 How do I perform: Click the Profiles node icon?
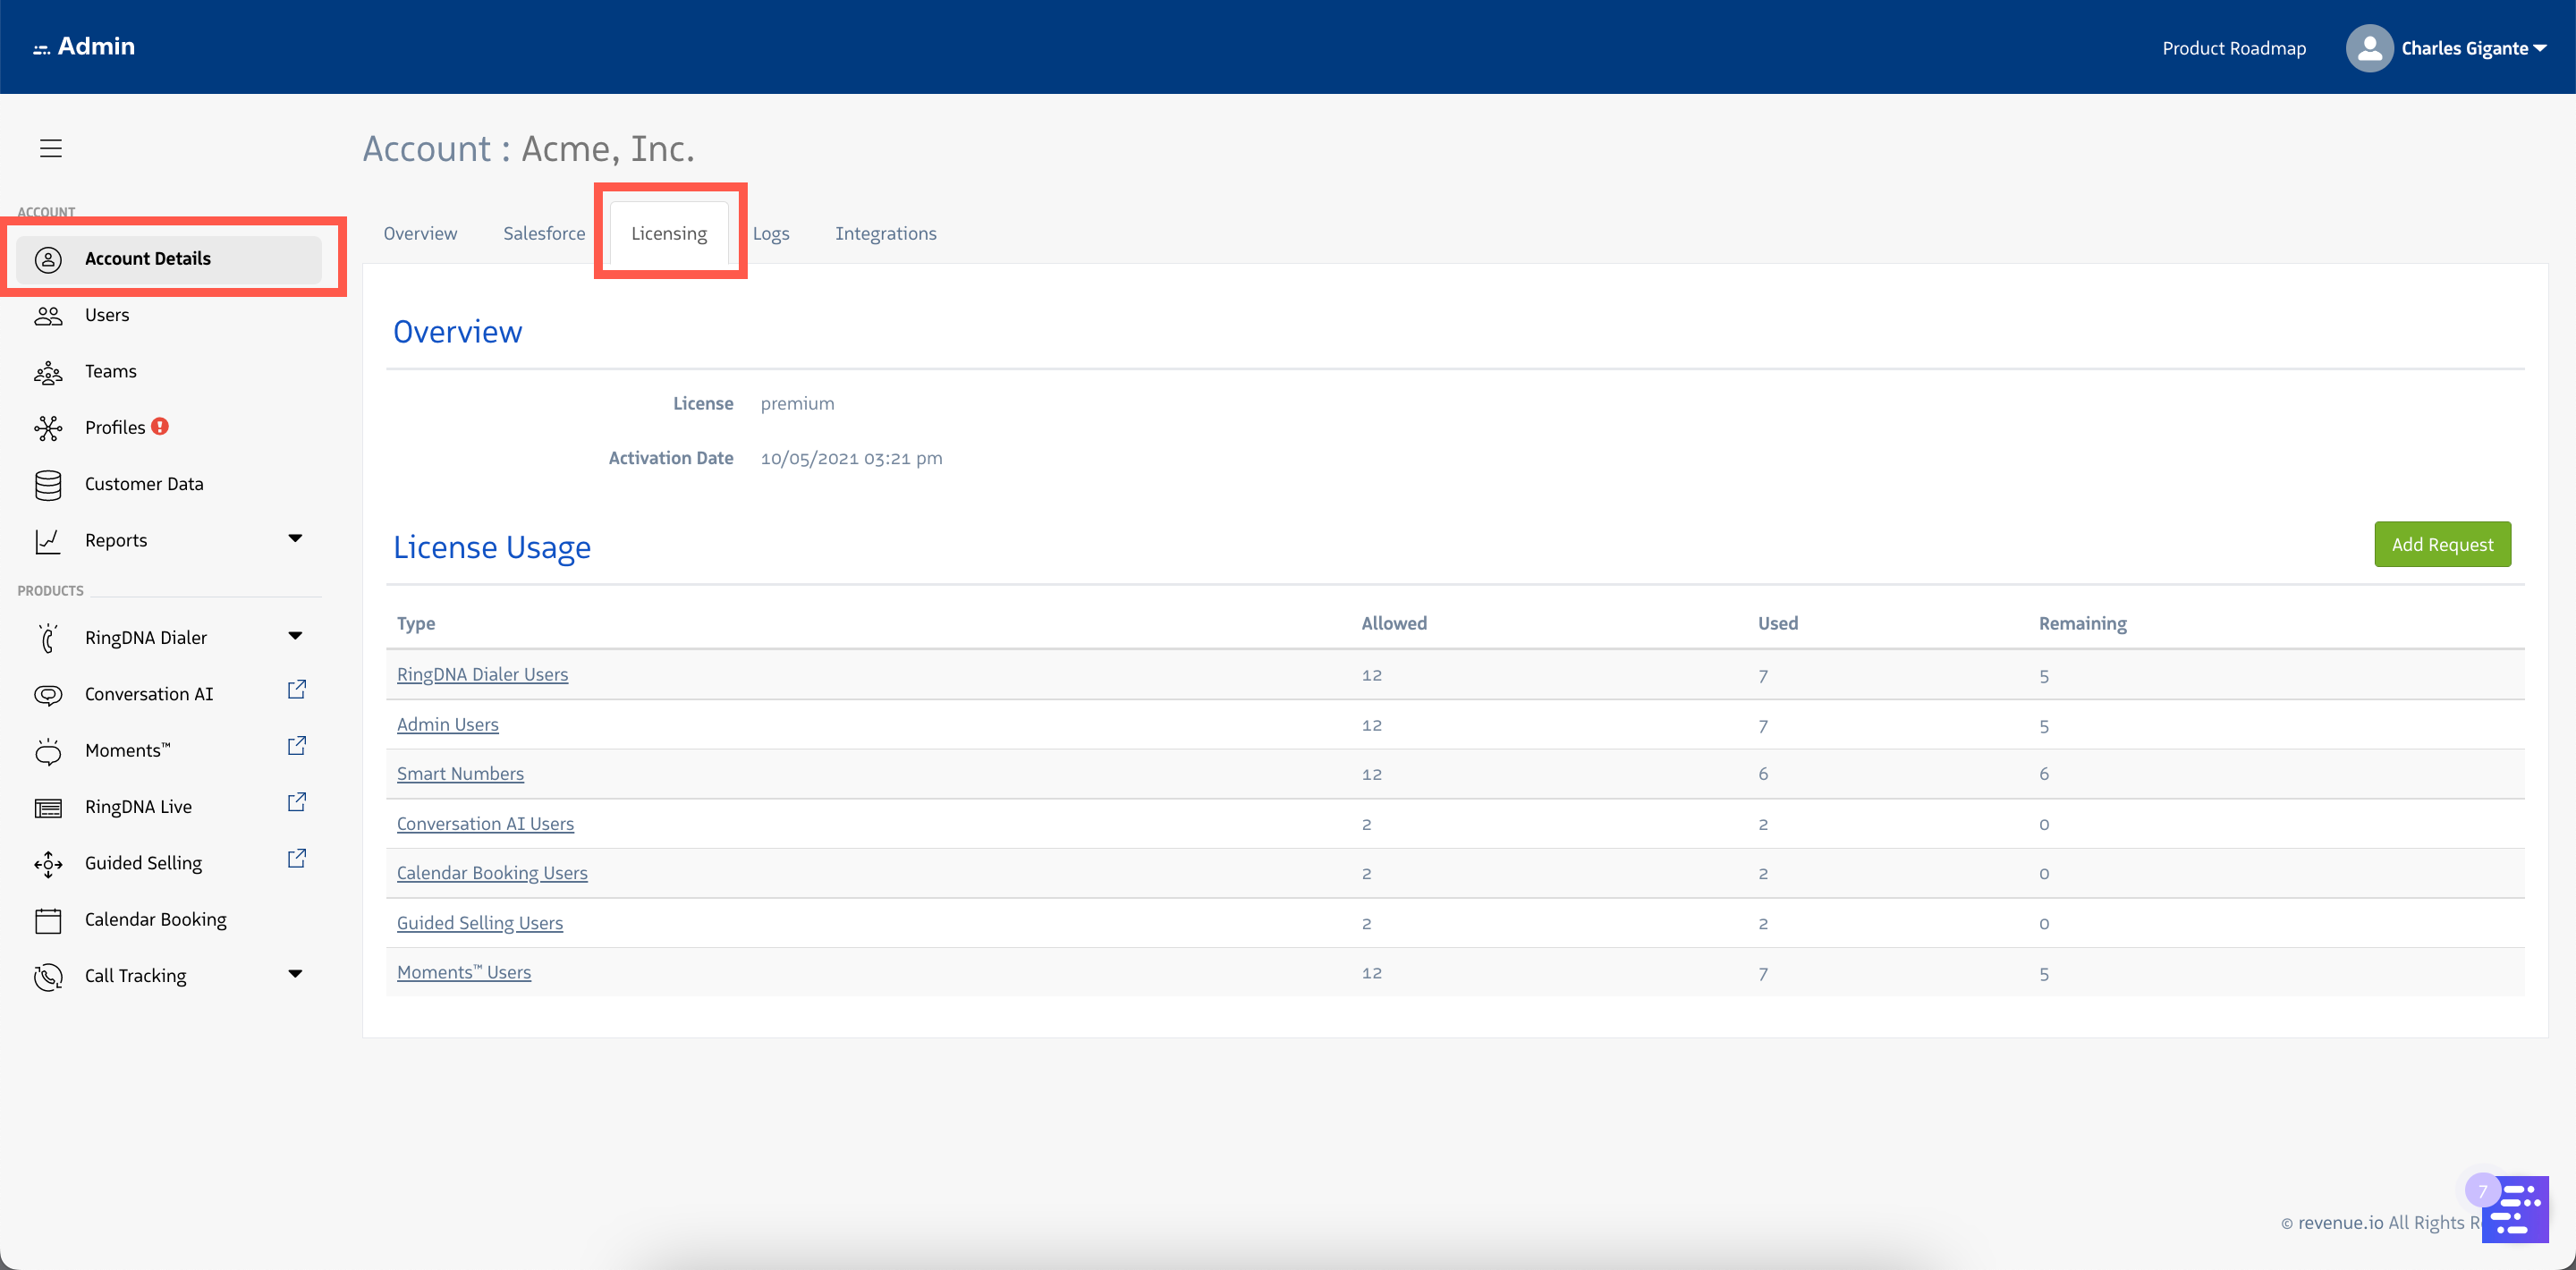[x=48, y=428]
